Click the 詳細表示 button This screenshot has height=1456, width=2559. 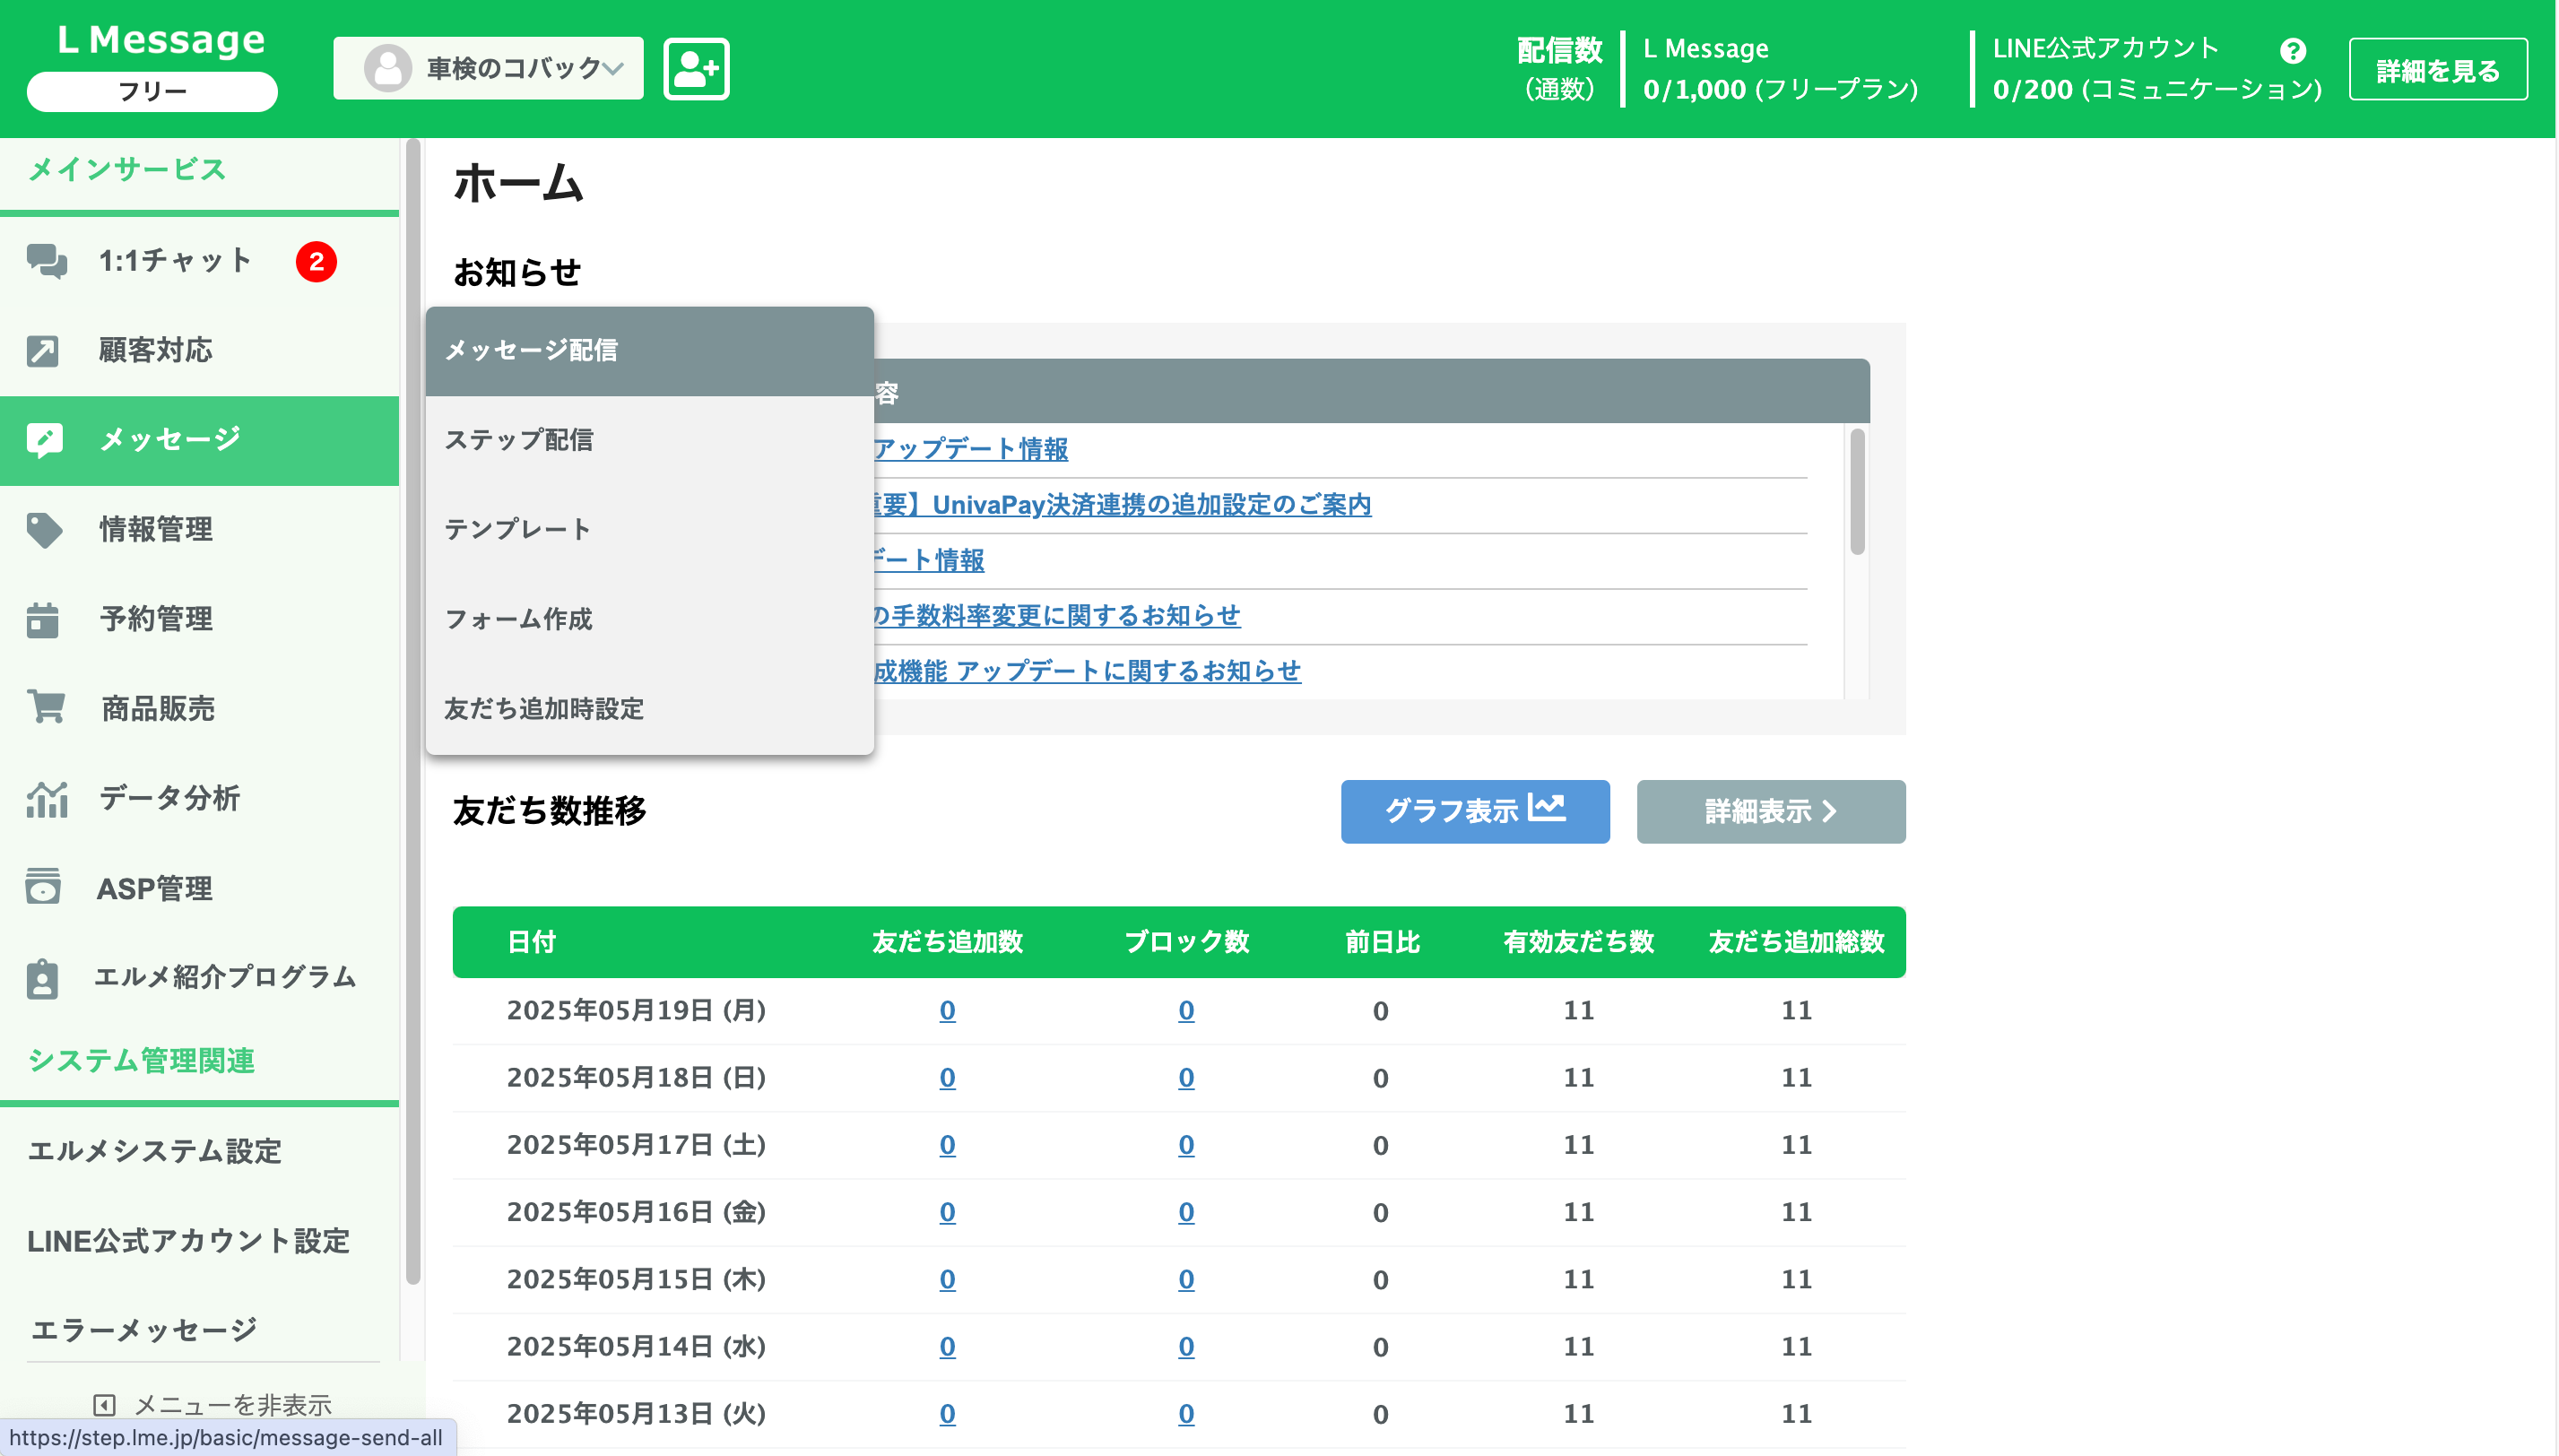pos(1771,811)
